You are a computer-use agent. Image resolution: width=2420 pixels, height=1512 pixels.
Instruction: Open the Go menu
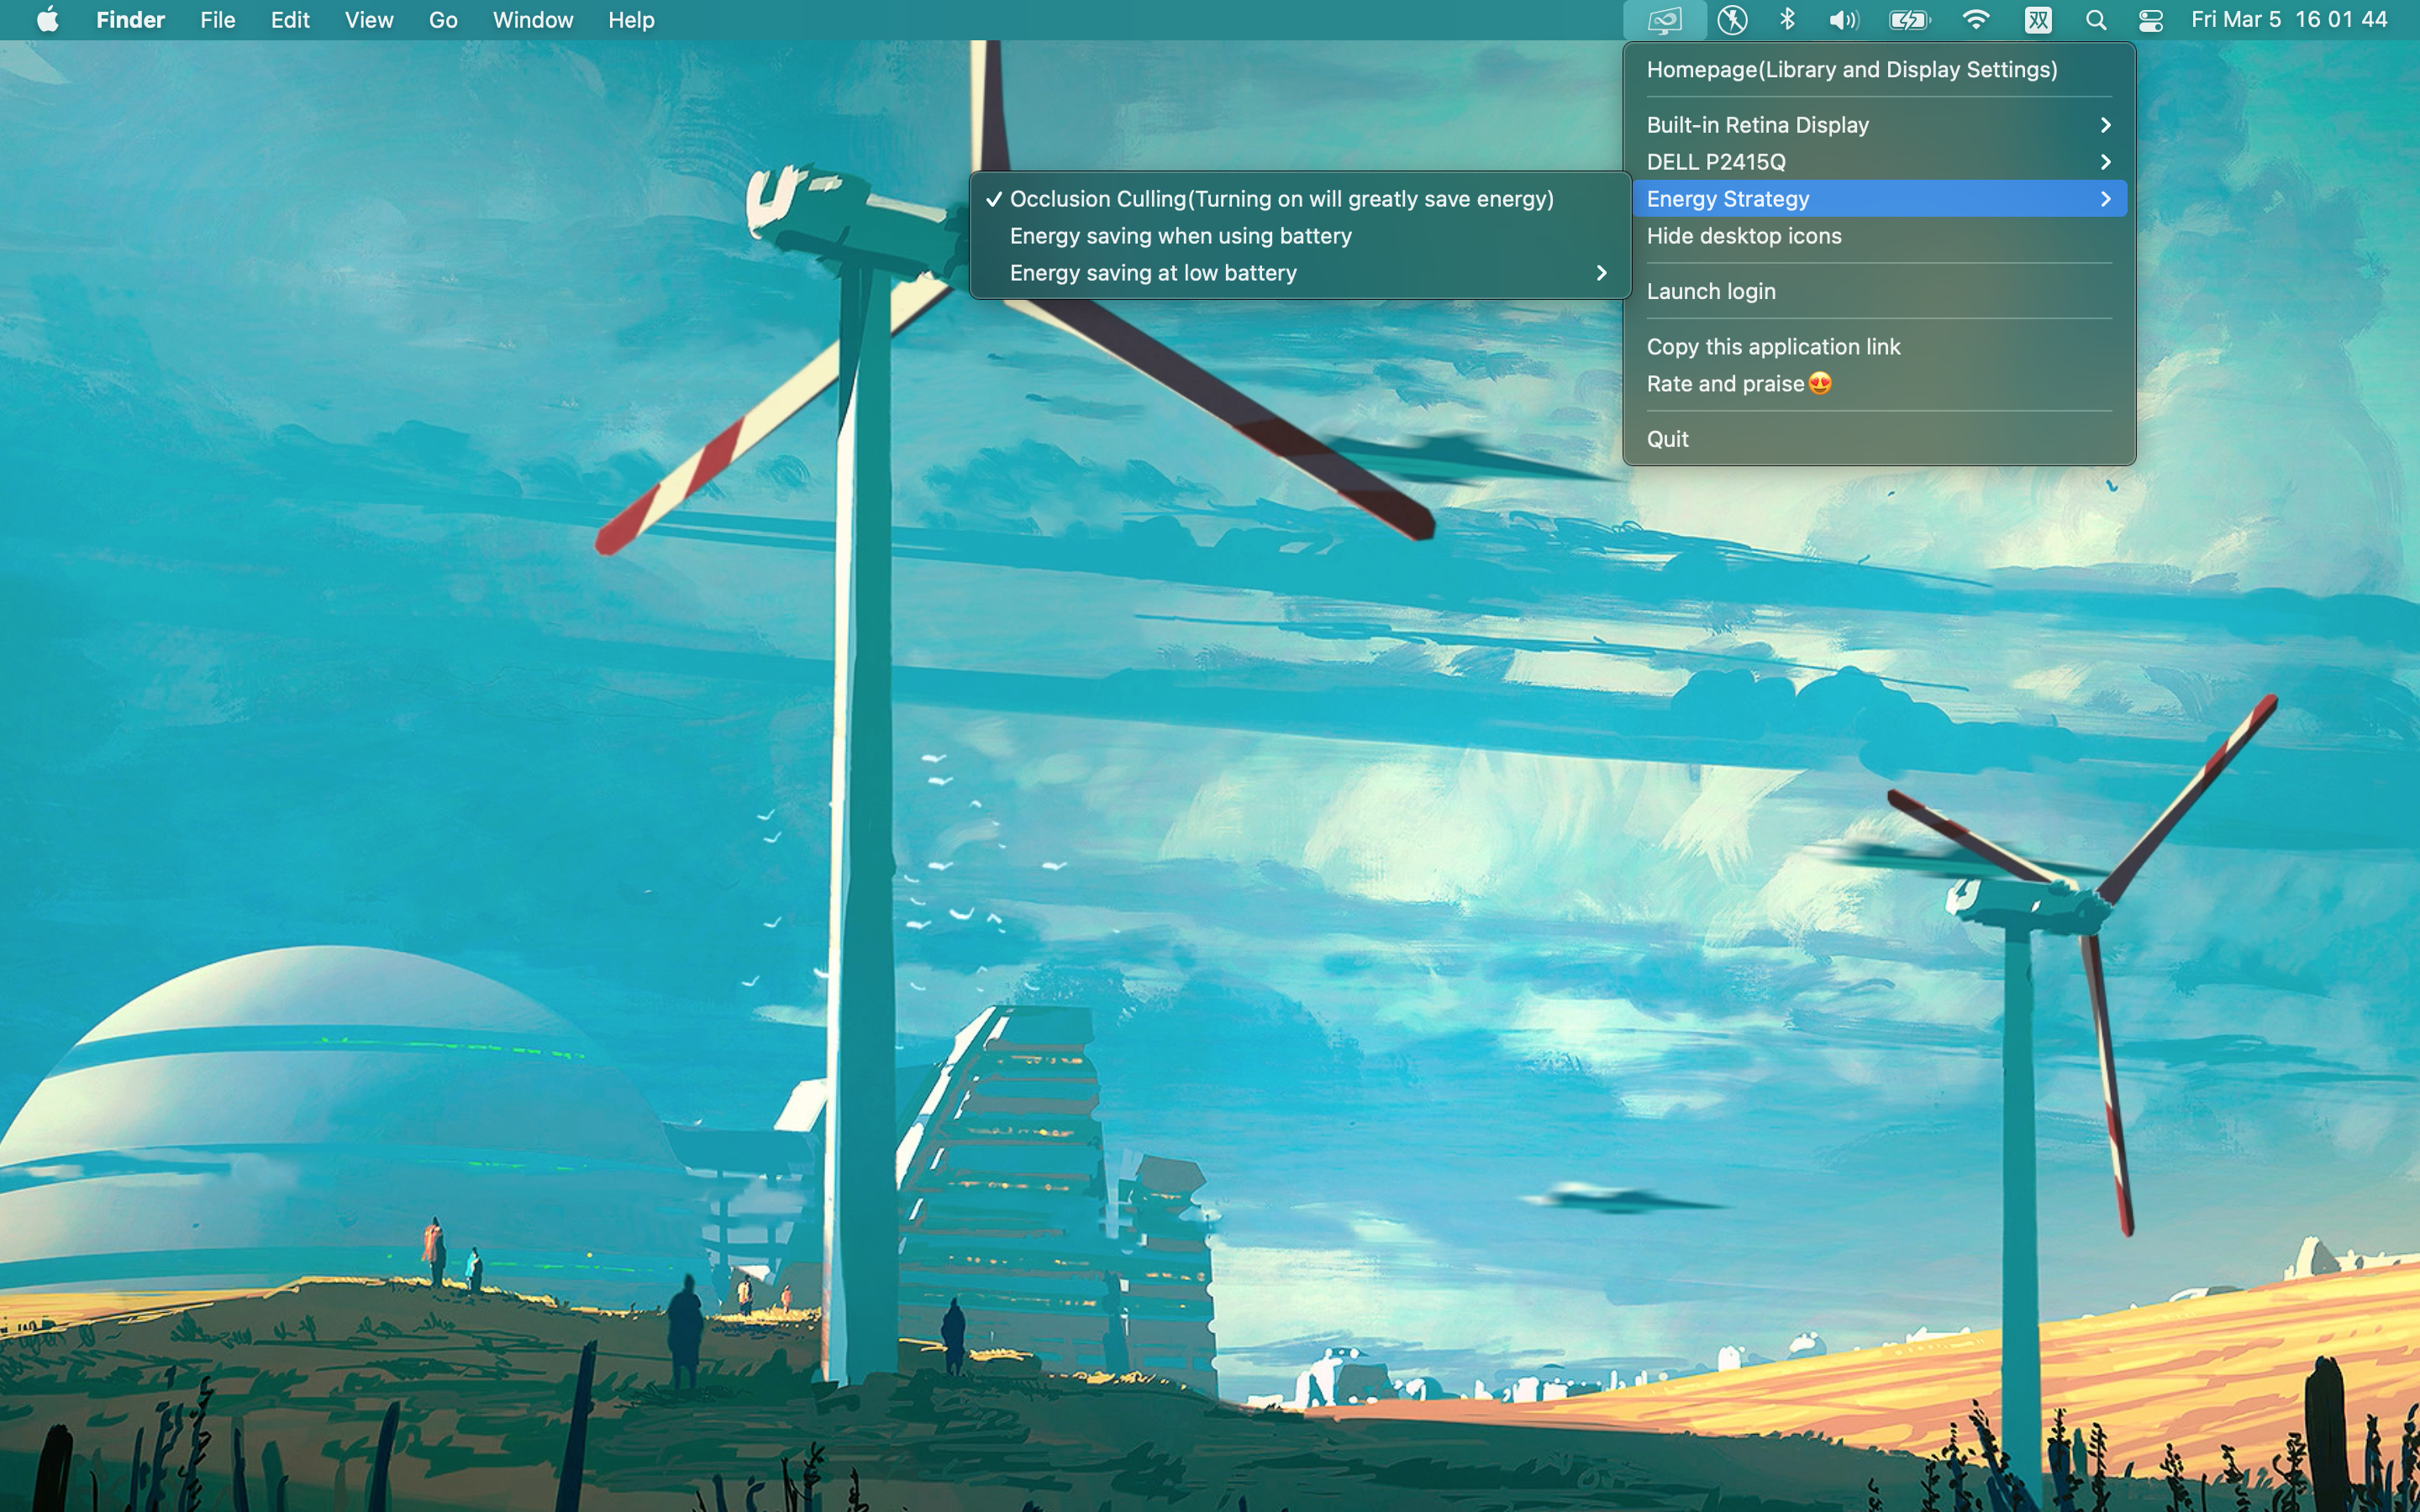point(443,20)
